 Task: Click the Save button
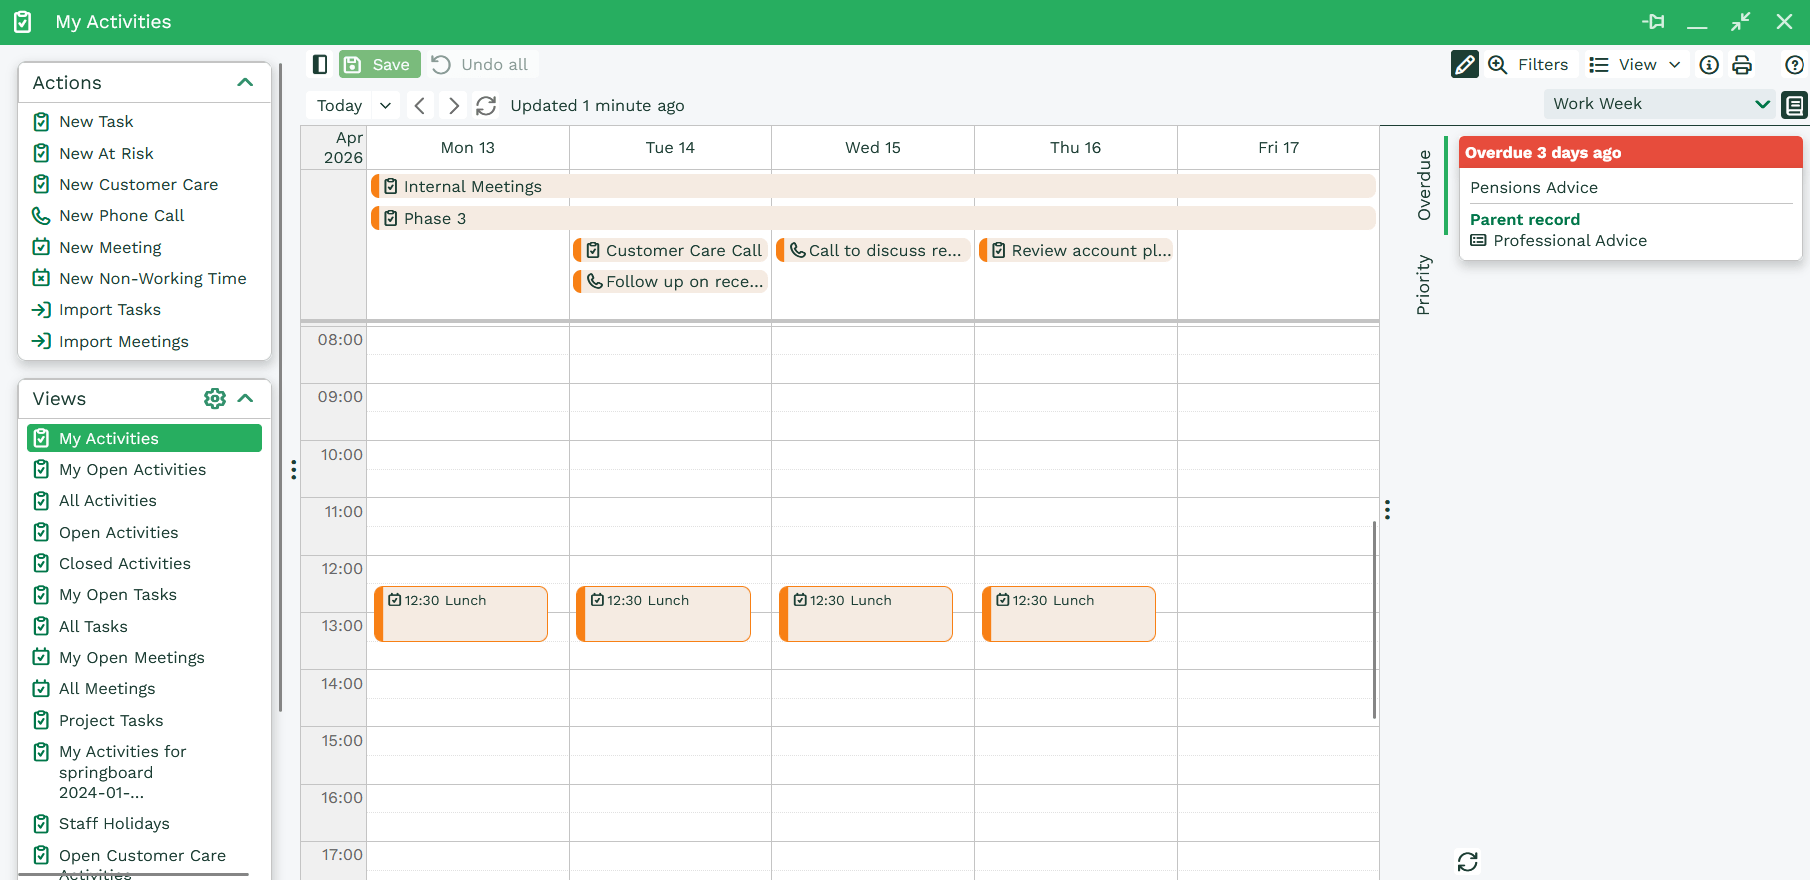tap(379, 65)
